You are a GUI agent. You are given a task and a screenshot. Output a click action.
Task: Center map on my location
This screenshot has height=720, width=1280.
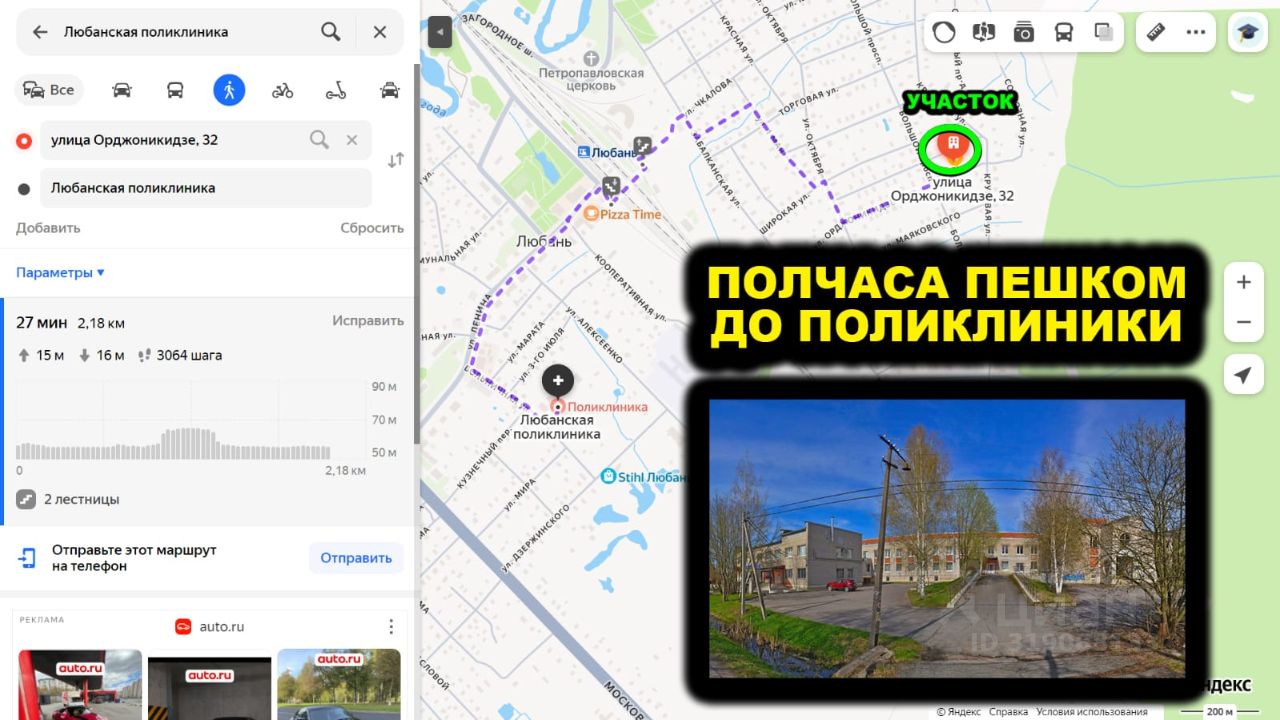(1243, 375)
